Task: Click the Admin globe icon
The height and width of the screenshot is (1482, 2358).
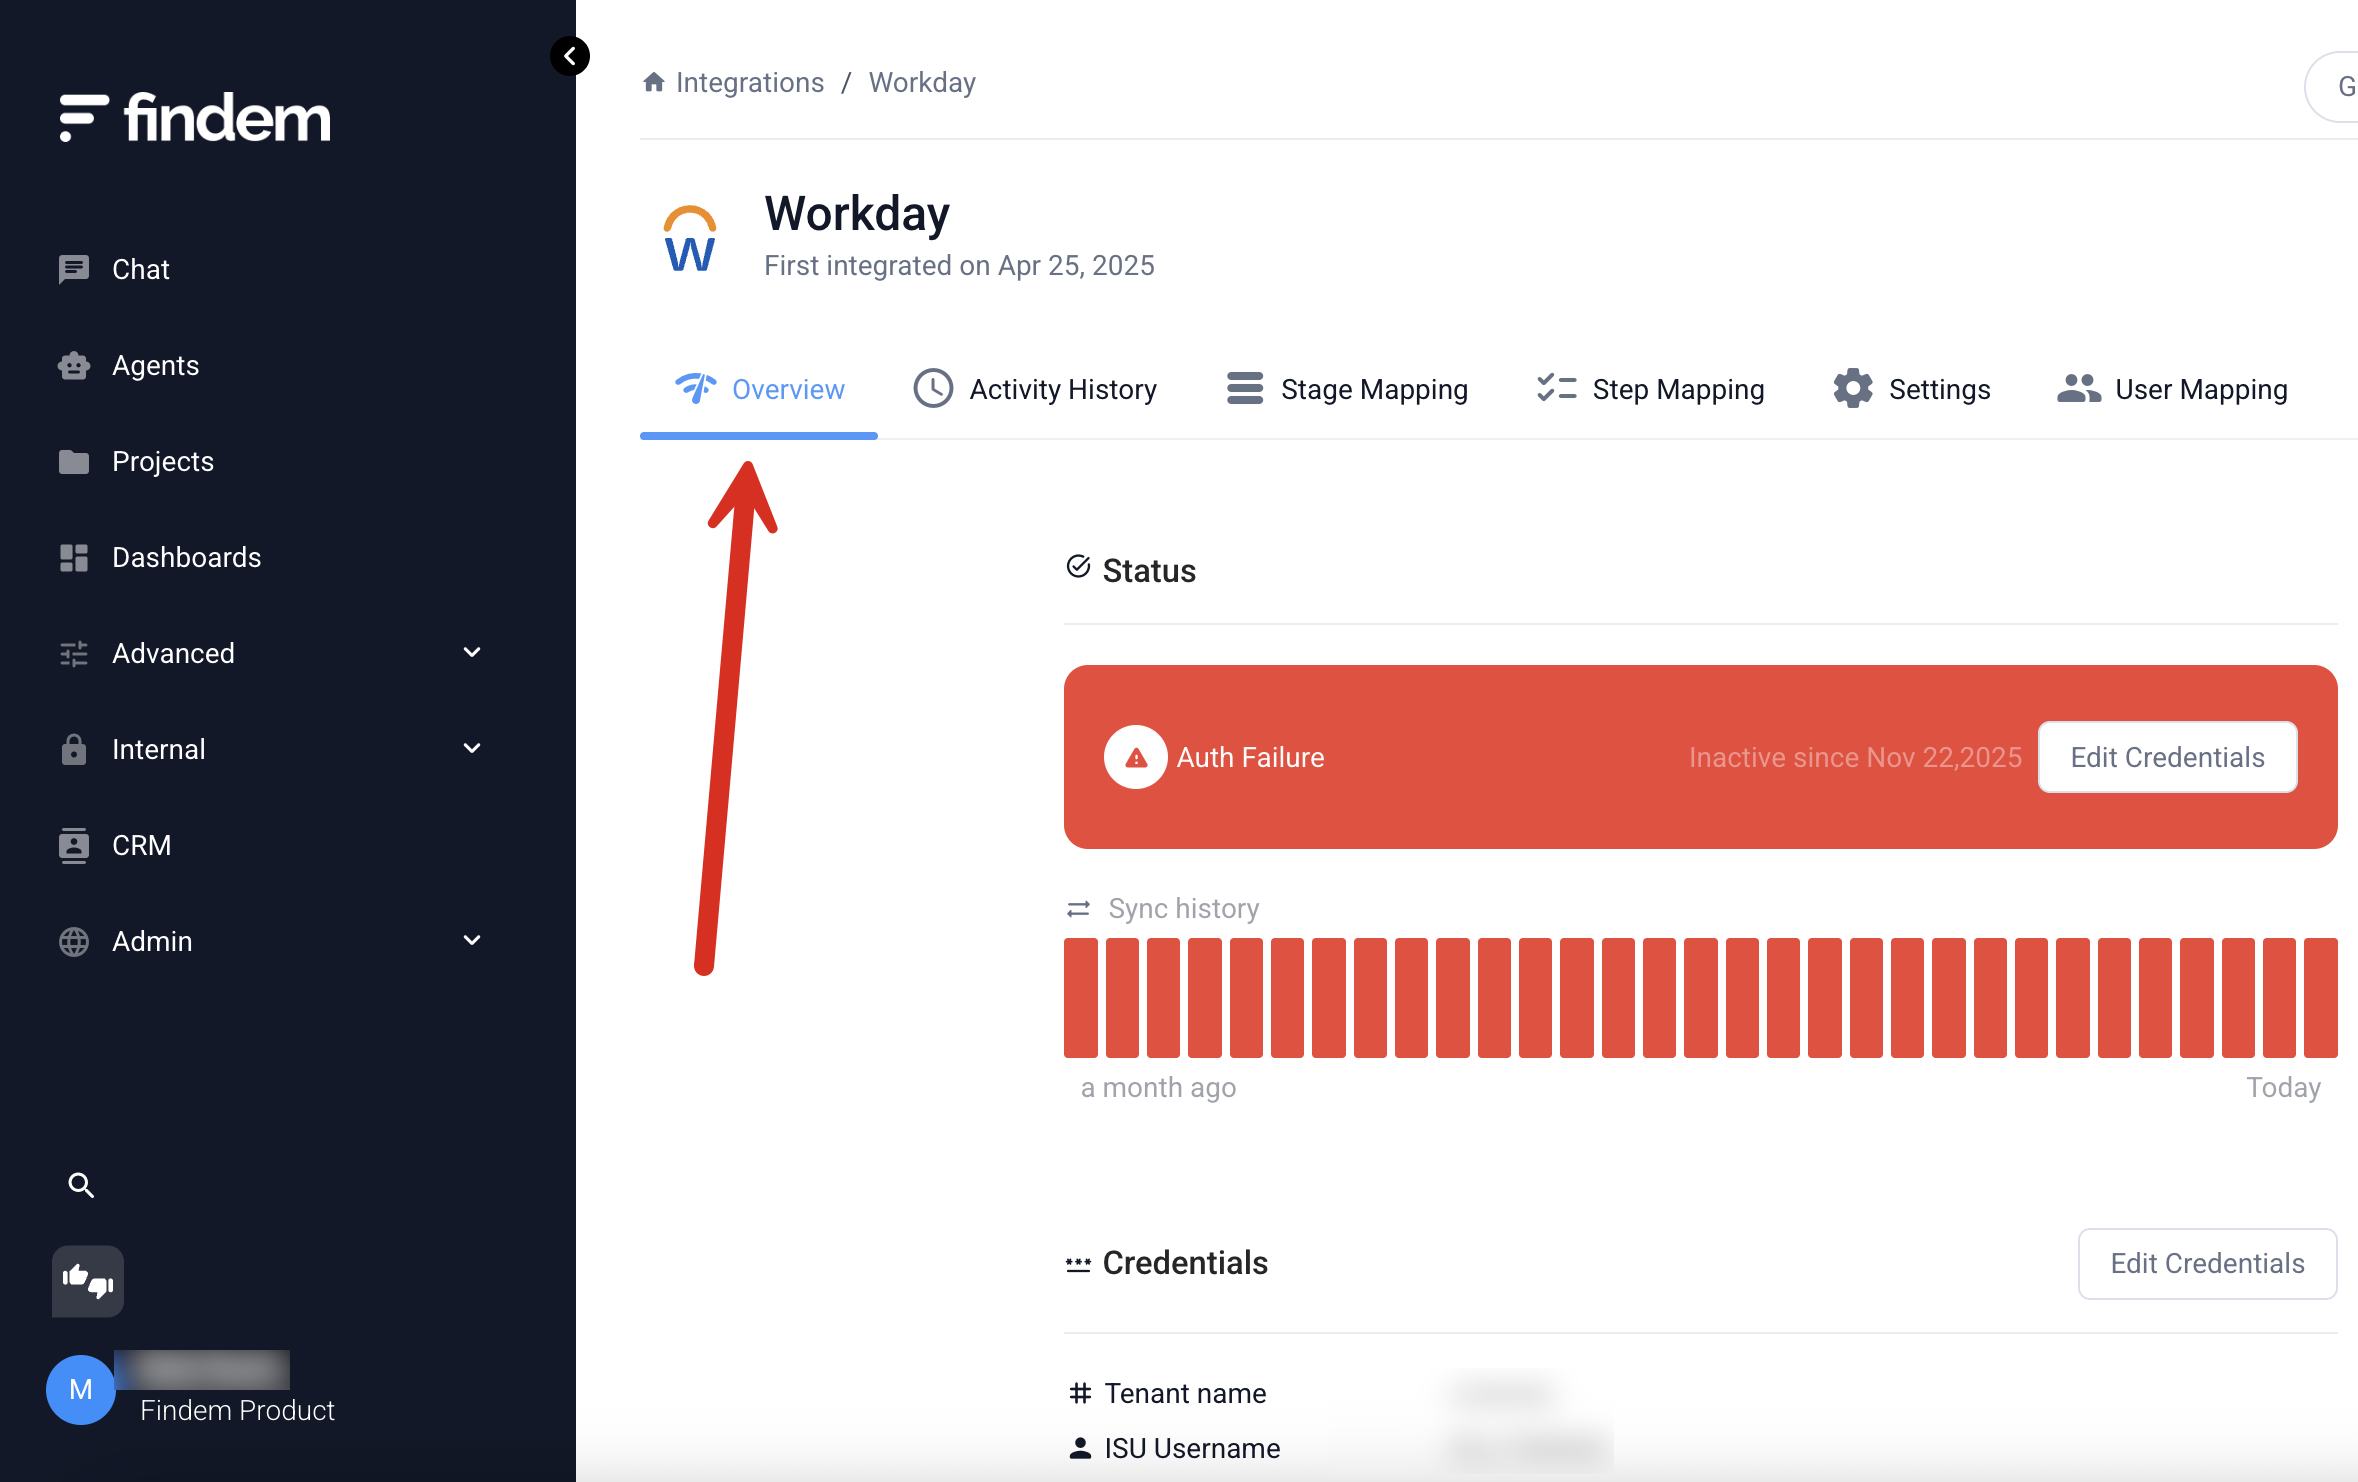Action: [x=74, y=941]
